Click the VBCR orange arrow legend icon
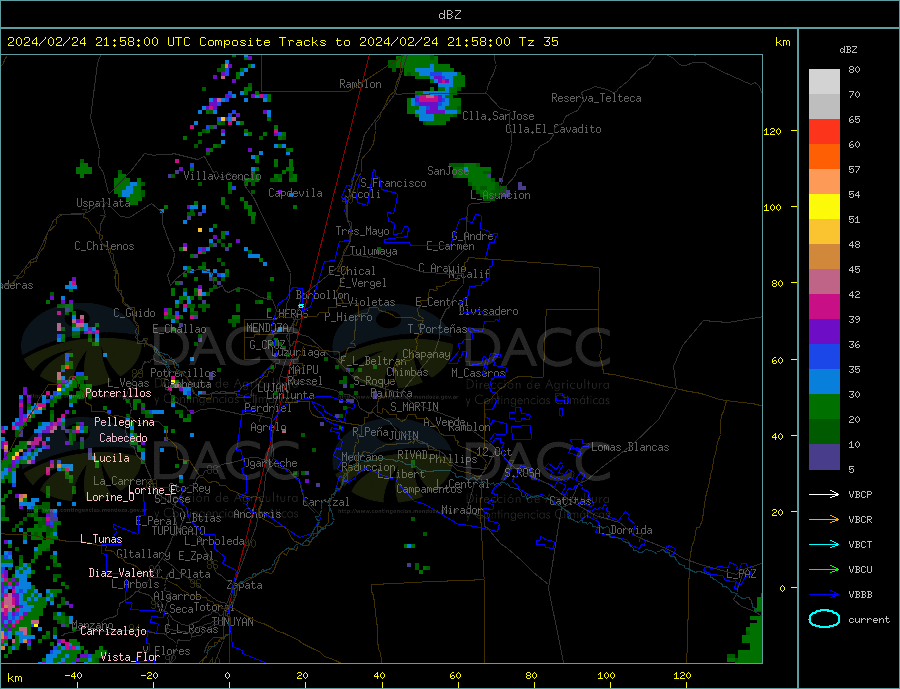This screenshot has width=900, height=689. click(x=824, y=519)
